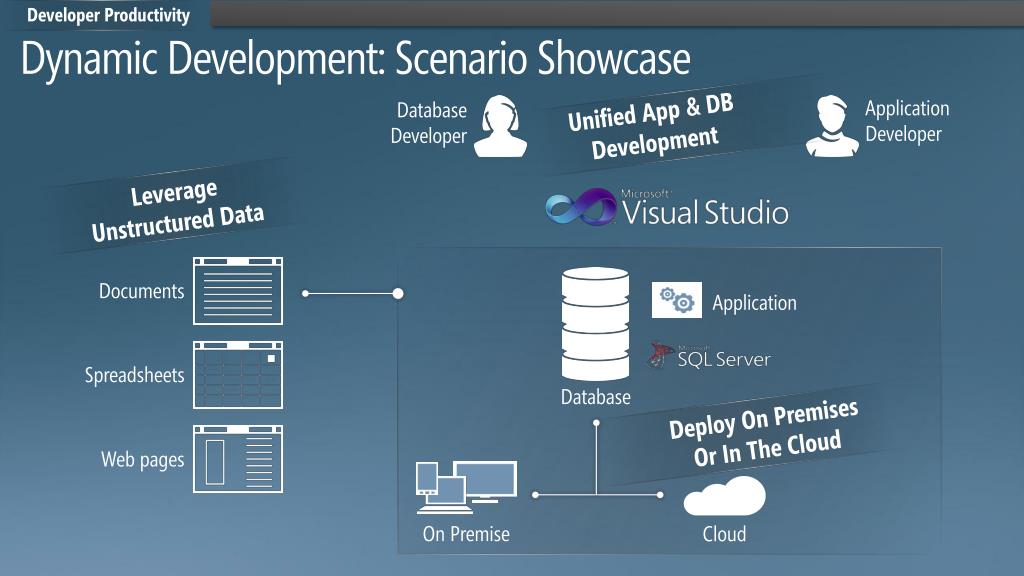Click the 'Spreadsheets' label
Viewport: 1024px width, 576px height.
[x=135, y=375]
